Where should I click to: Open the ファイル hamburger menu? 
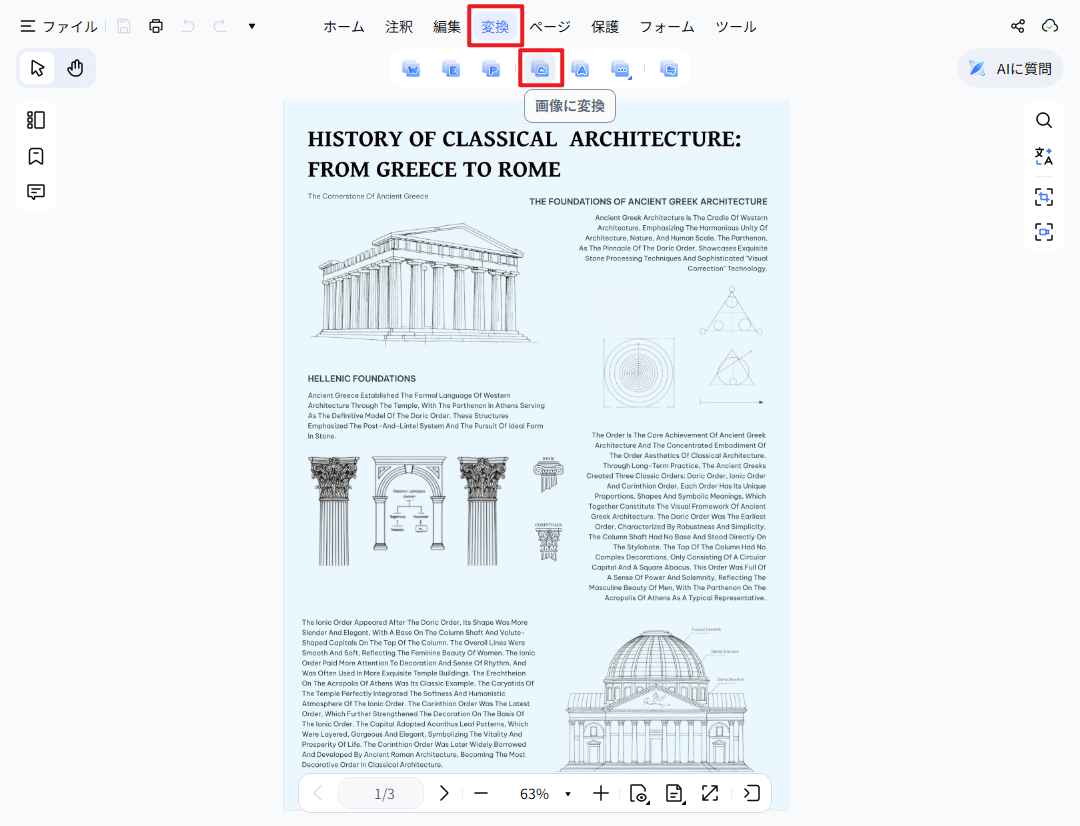tap(59, 26)
